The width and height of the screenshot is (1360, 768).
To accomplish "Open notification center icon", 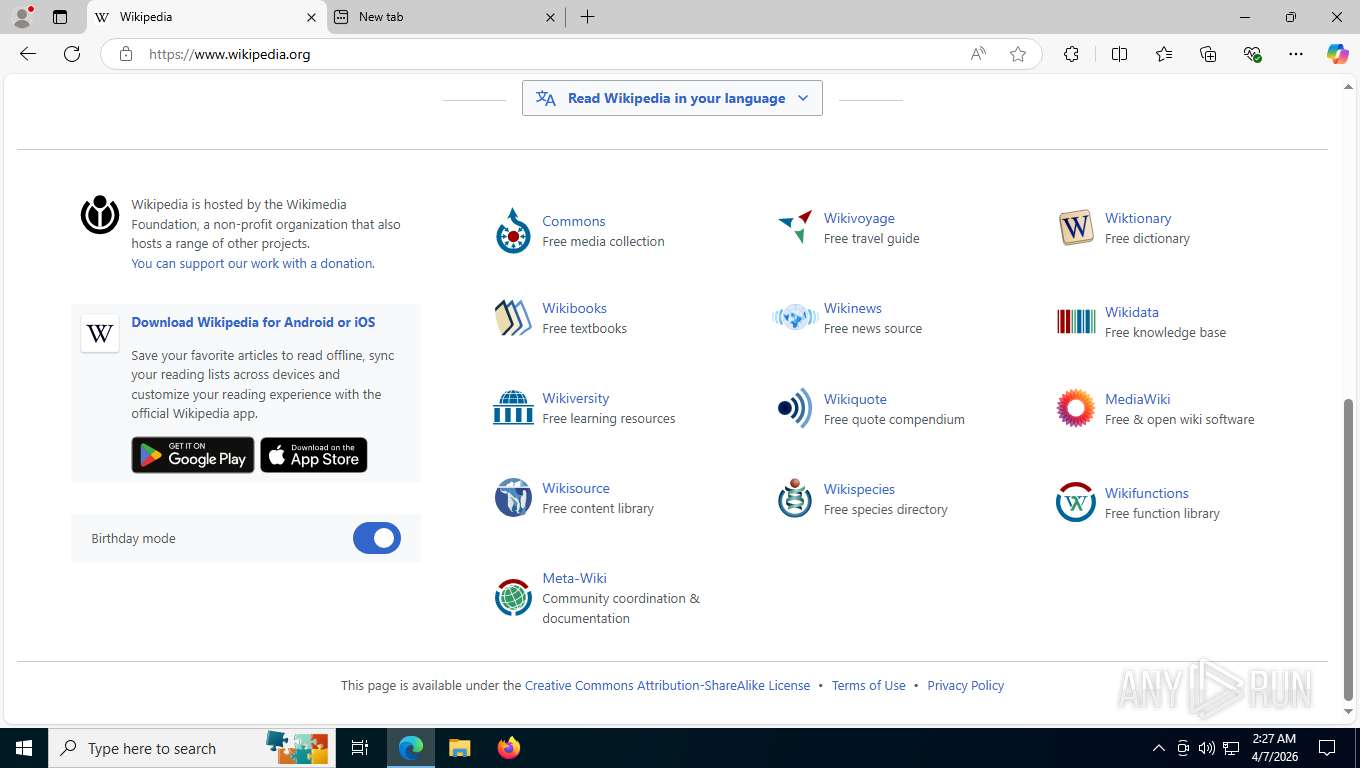I will point(1327,748).
